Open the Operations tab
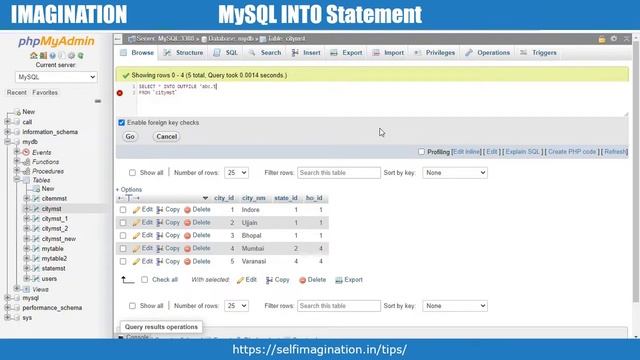The width and height of the screenshot is (640, 360). tap(488, 53)
